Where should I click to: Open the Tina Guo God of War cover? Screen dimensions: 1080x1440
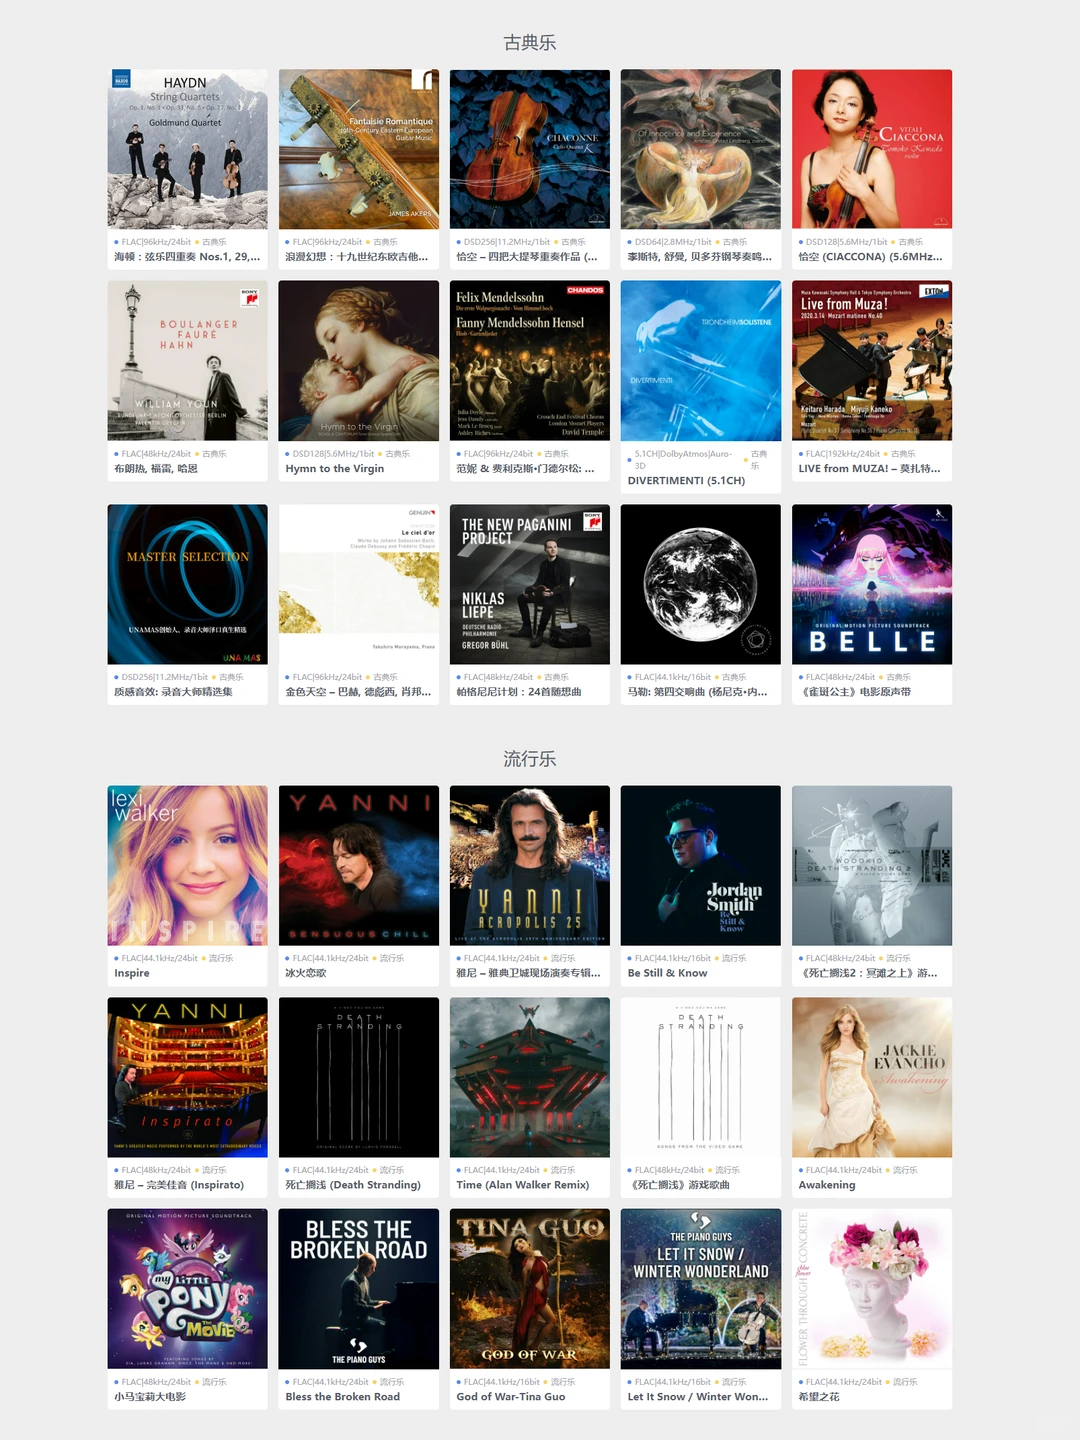[530, 1289]
